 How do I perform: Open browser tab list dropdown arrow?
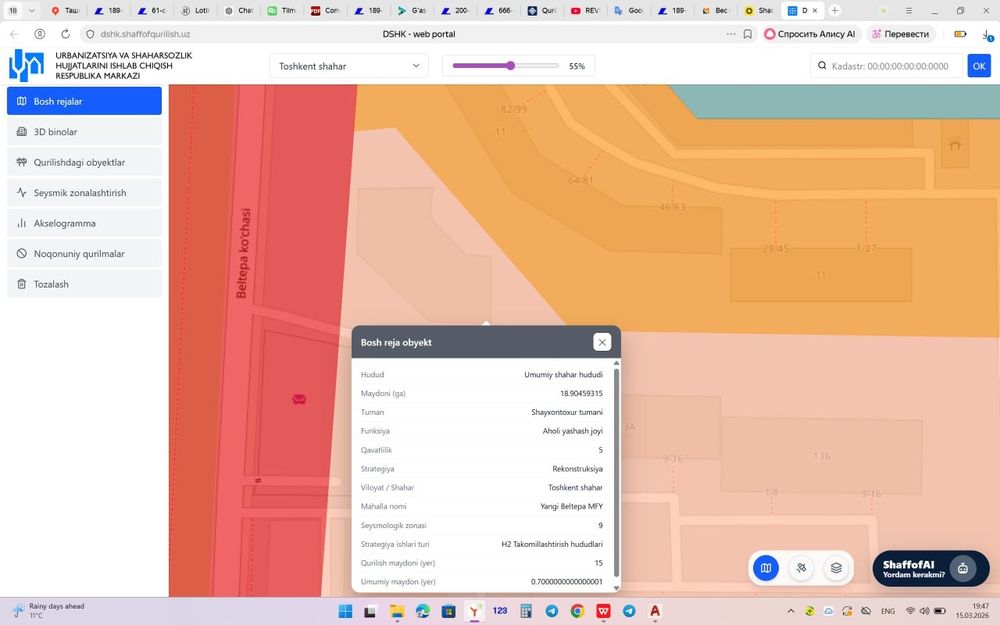coord(33,10)
